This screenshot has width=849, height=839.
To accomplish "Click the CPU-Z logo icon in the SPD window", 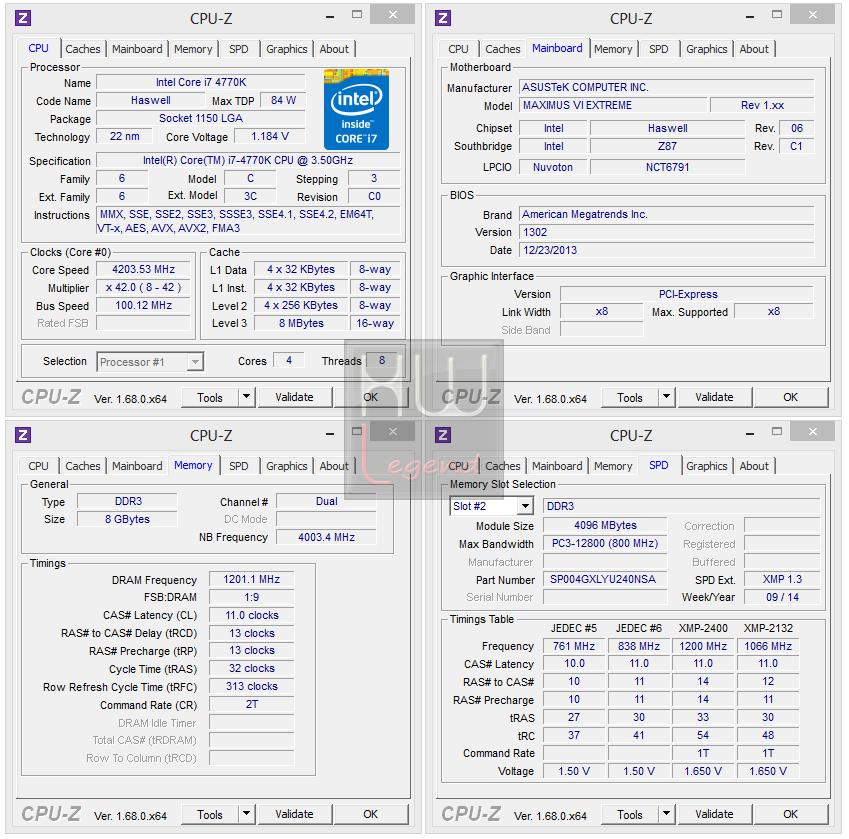I will [443, 435].
